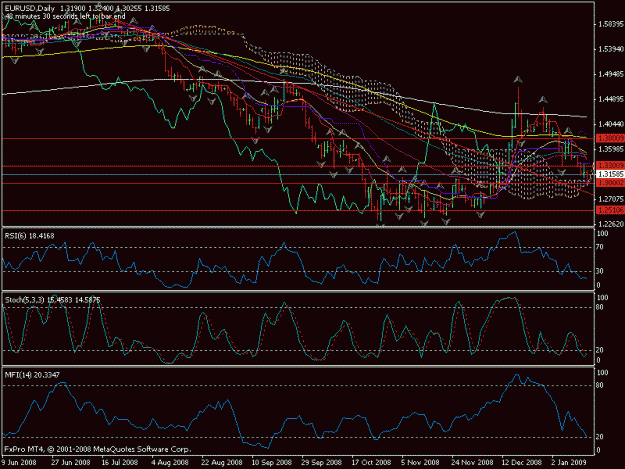Viewport: 625px width, 469px height.
Task: Click the Stoch(5,3,3) indicator label
Action: [x=52, y=299]
